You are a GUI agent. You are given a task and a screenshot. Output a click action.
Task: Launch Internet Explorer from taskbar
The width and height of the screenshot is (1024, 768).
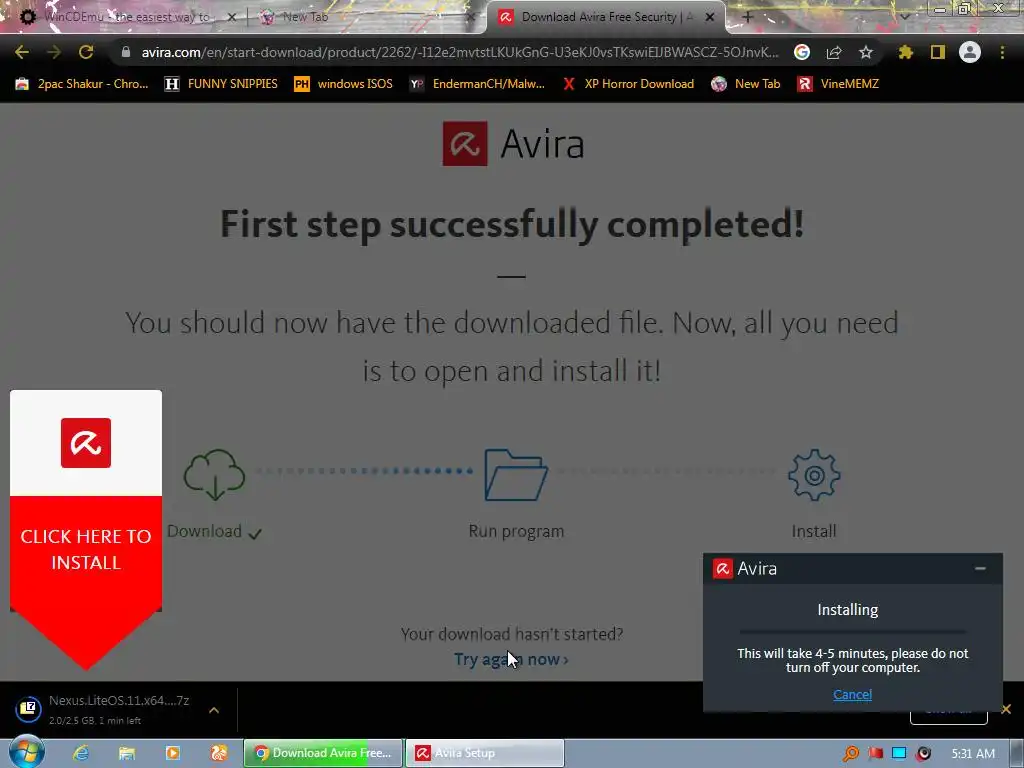pos(81,753)
